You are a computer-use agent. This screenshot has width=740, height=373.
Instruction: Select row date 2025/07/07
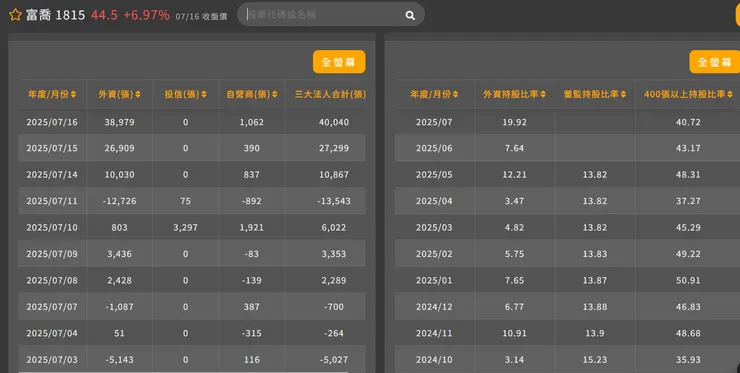[52, 307]
